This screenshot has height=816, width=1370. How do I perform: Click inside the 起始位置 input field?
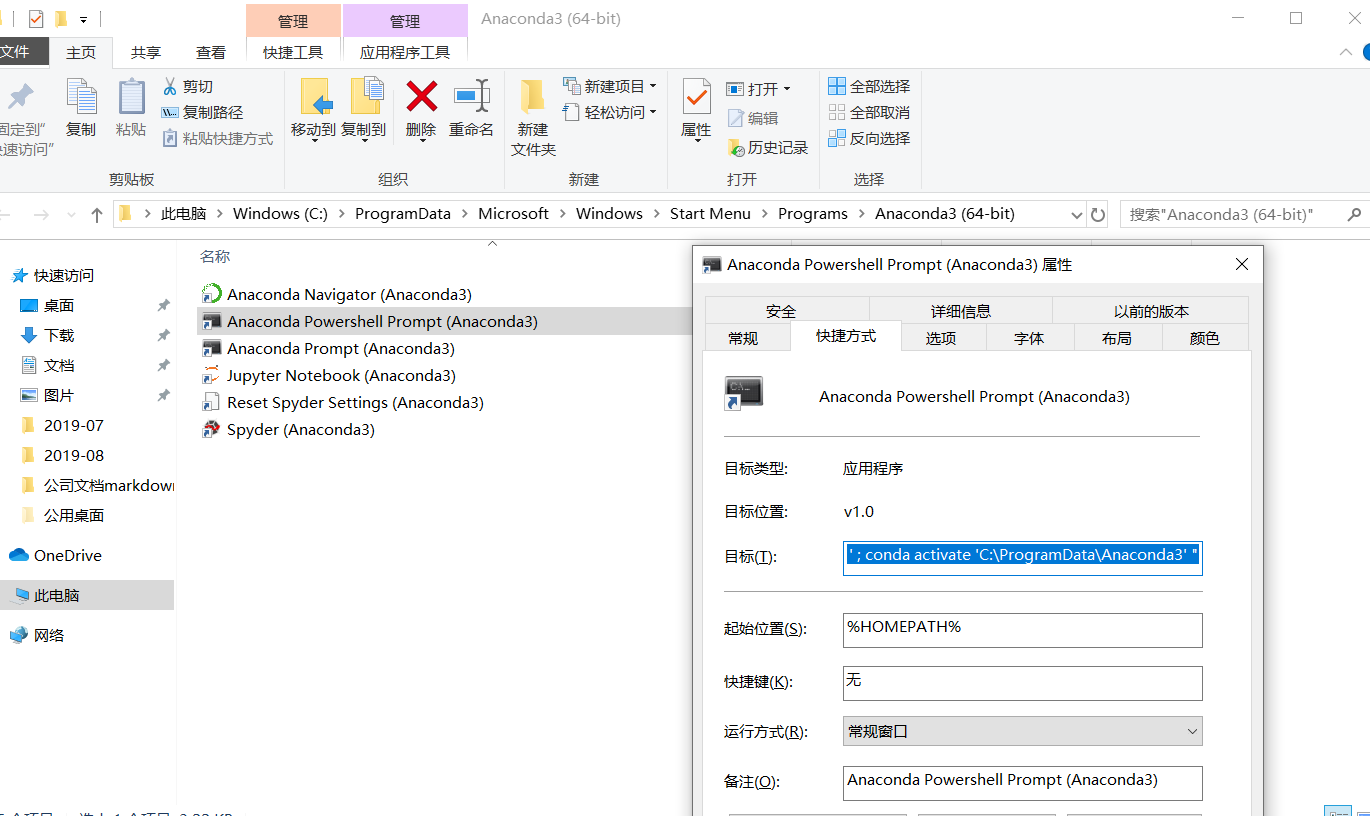click(1022, 630)
